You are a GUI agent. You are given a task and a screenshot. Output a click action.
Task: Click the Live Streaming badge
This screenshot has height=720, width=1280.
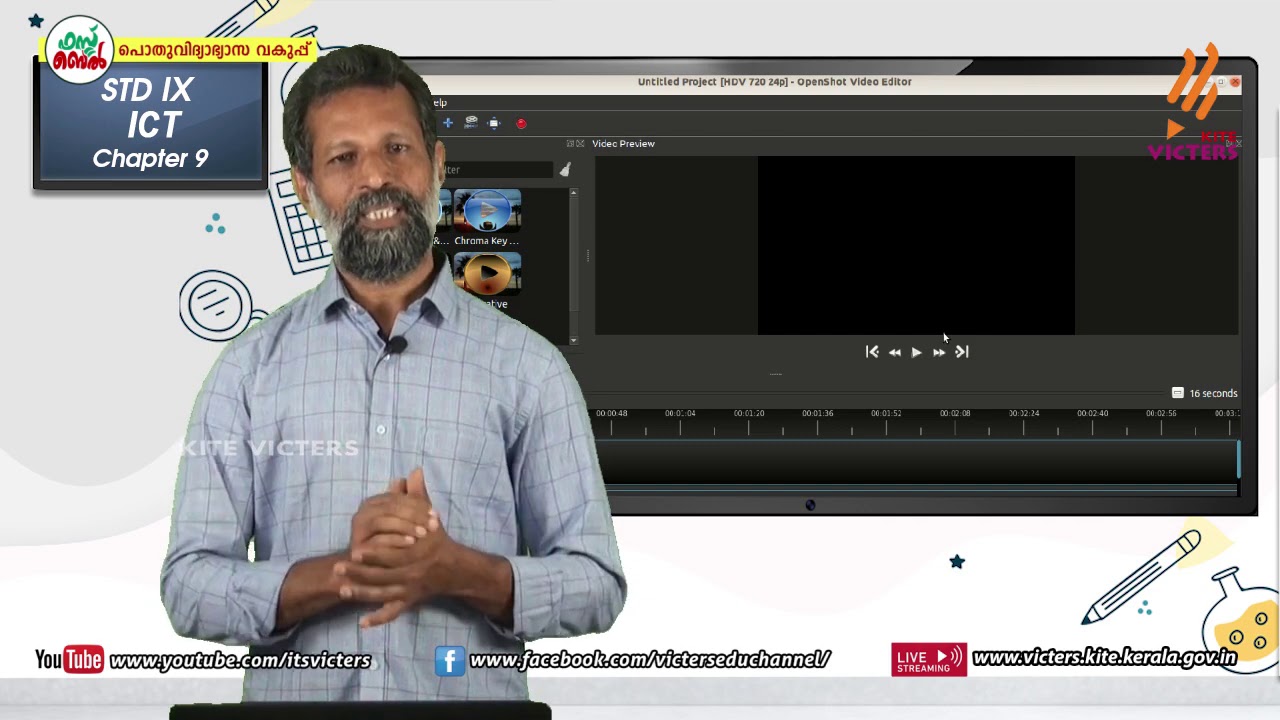[x=929, y=659]
